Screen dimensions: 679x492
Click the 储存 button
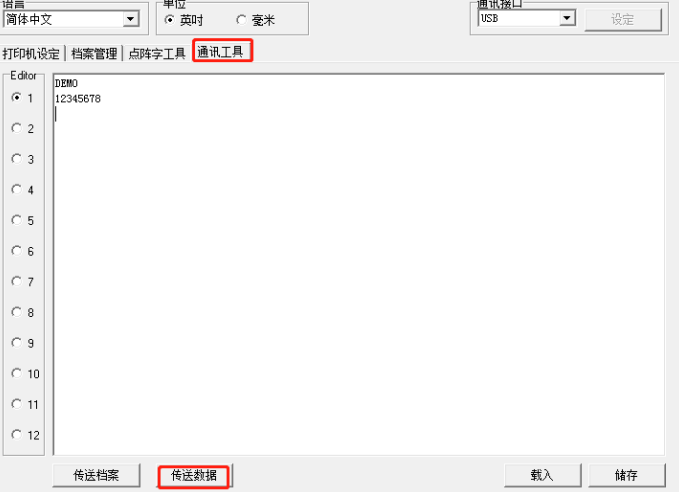(x=626, y=475)
